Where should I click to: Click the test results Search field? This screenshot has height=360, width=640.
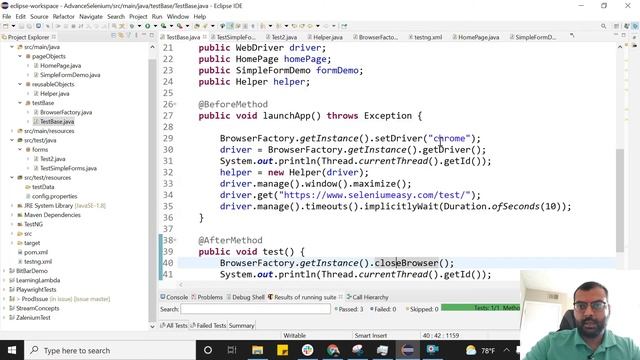click(x=256, y=309)
